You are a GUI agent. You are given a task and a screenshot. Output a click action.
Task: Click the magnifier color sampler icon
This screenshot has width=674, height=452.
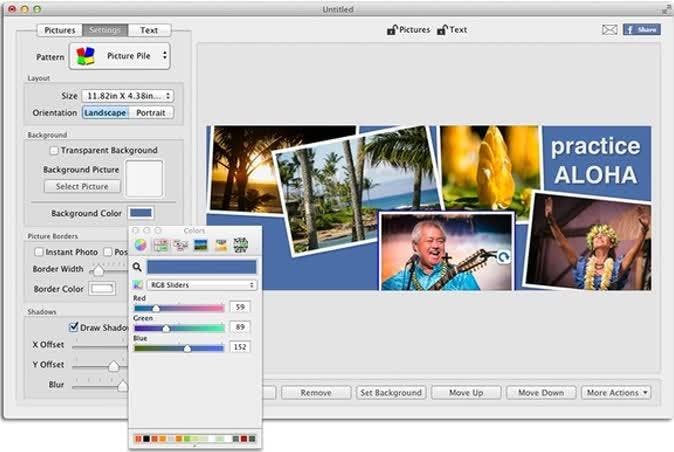coord(137,267)
